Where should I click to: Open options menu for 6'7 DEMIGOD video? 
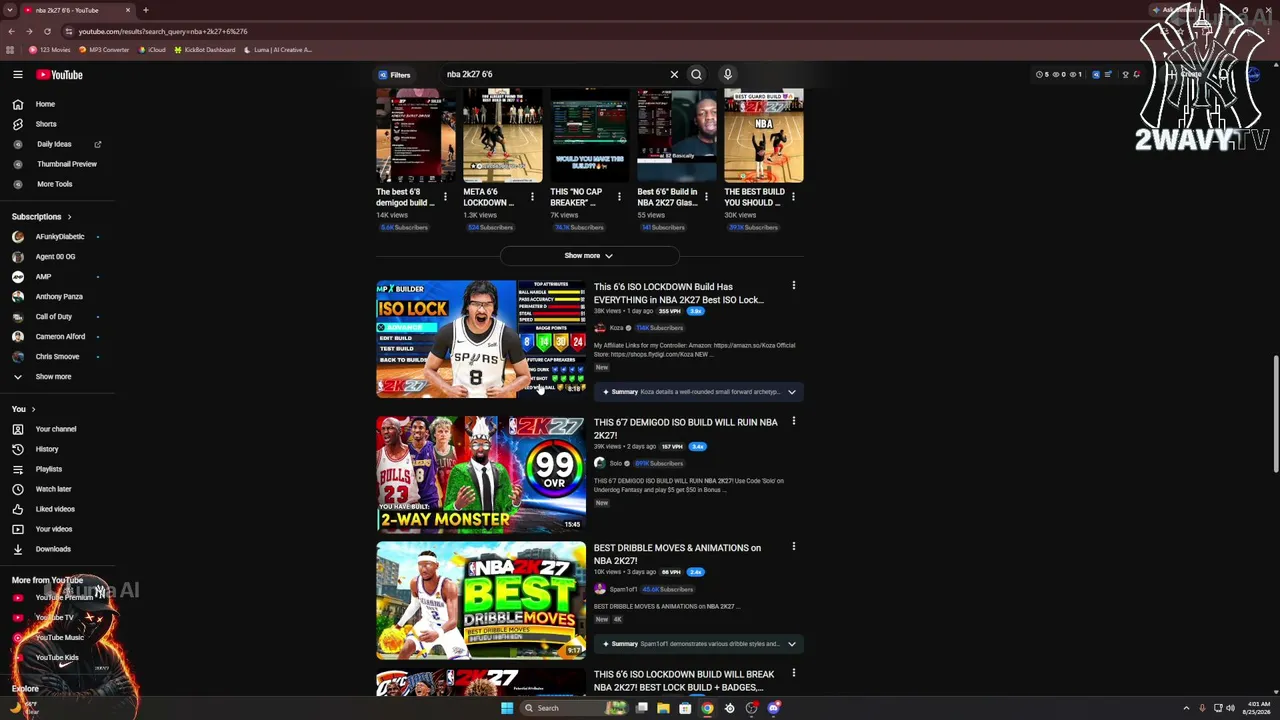click(794, 421)
